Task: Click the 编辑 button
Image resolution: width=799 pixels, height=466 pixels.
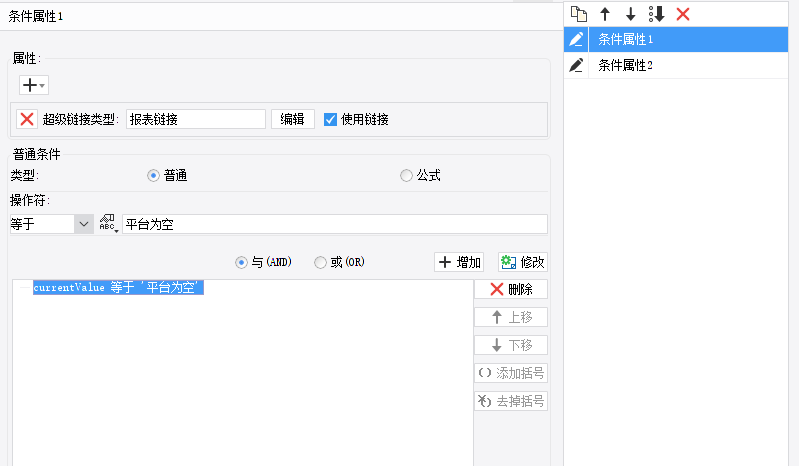Action: [292, 119]
